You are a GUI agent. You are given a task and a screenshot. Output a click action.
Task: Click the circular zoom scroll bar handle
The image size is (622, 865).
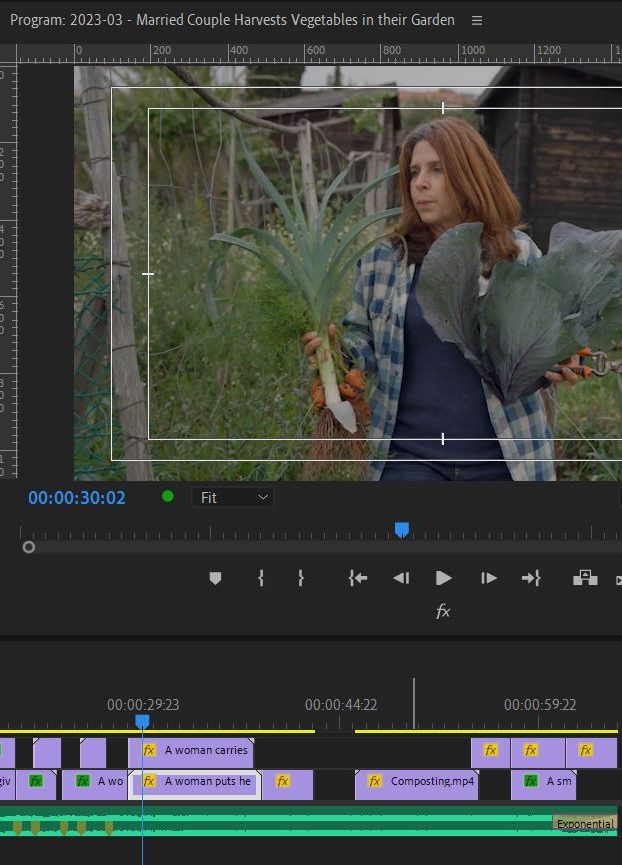pos(29,547)
